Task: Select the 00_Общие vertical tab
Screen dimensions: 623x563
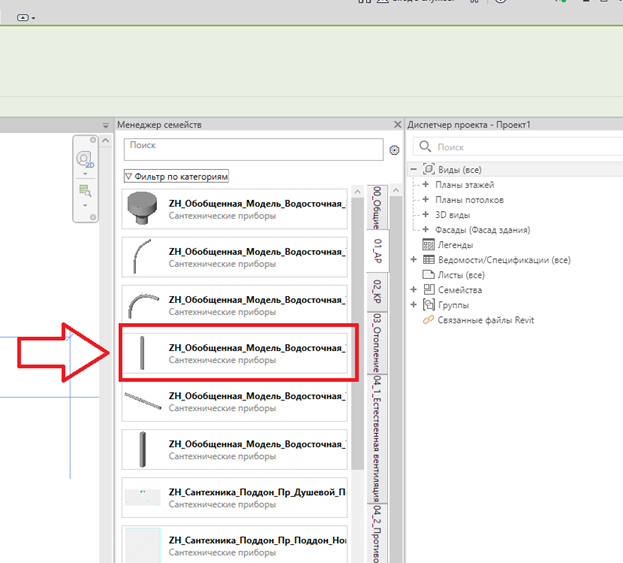Action: pyautogui.click(x=377, y=207)
